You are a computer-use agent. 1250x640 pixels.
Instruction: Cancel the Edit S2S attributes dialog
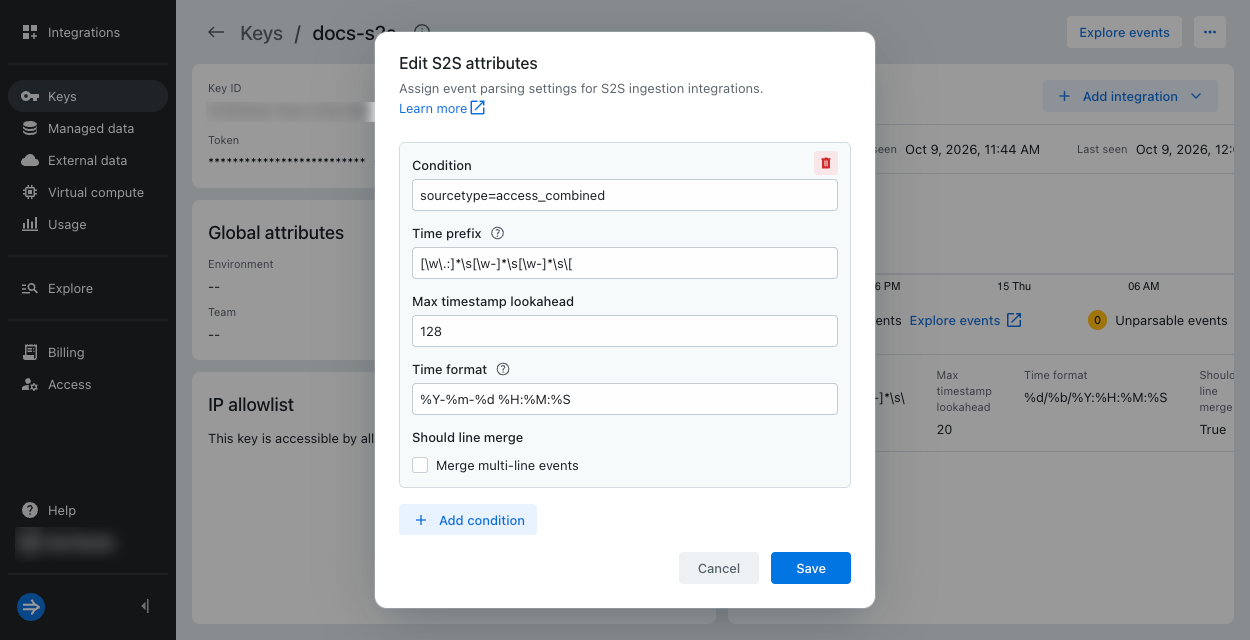719,568
